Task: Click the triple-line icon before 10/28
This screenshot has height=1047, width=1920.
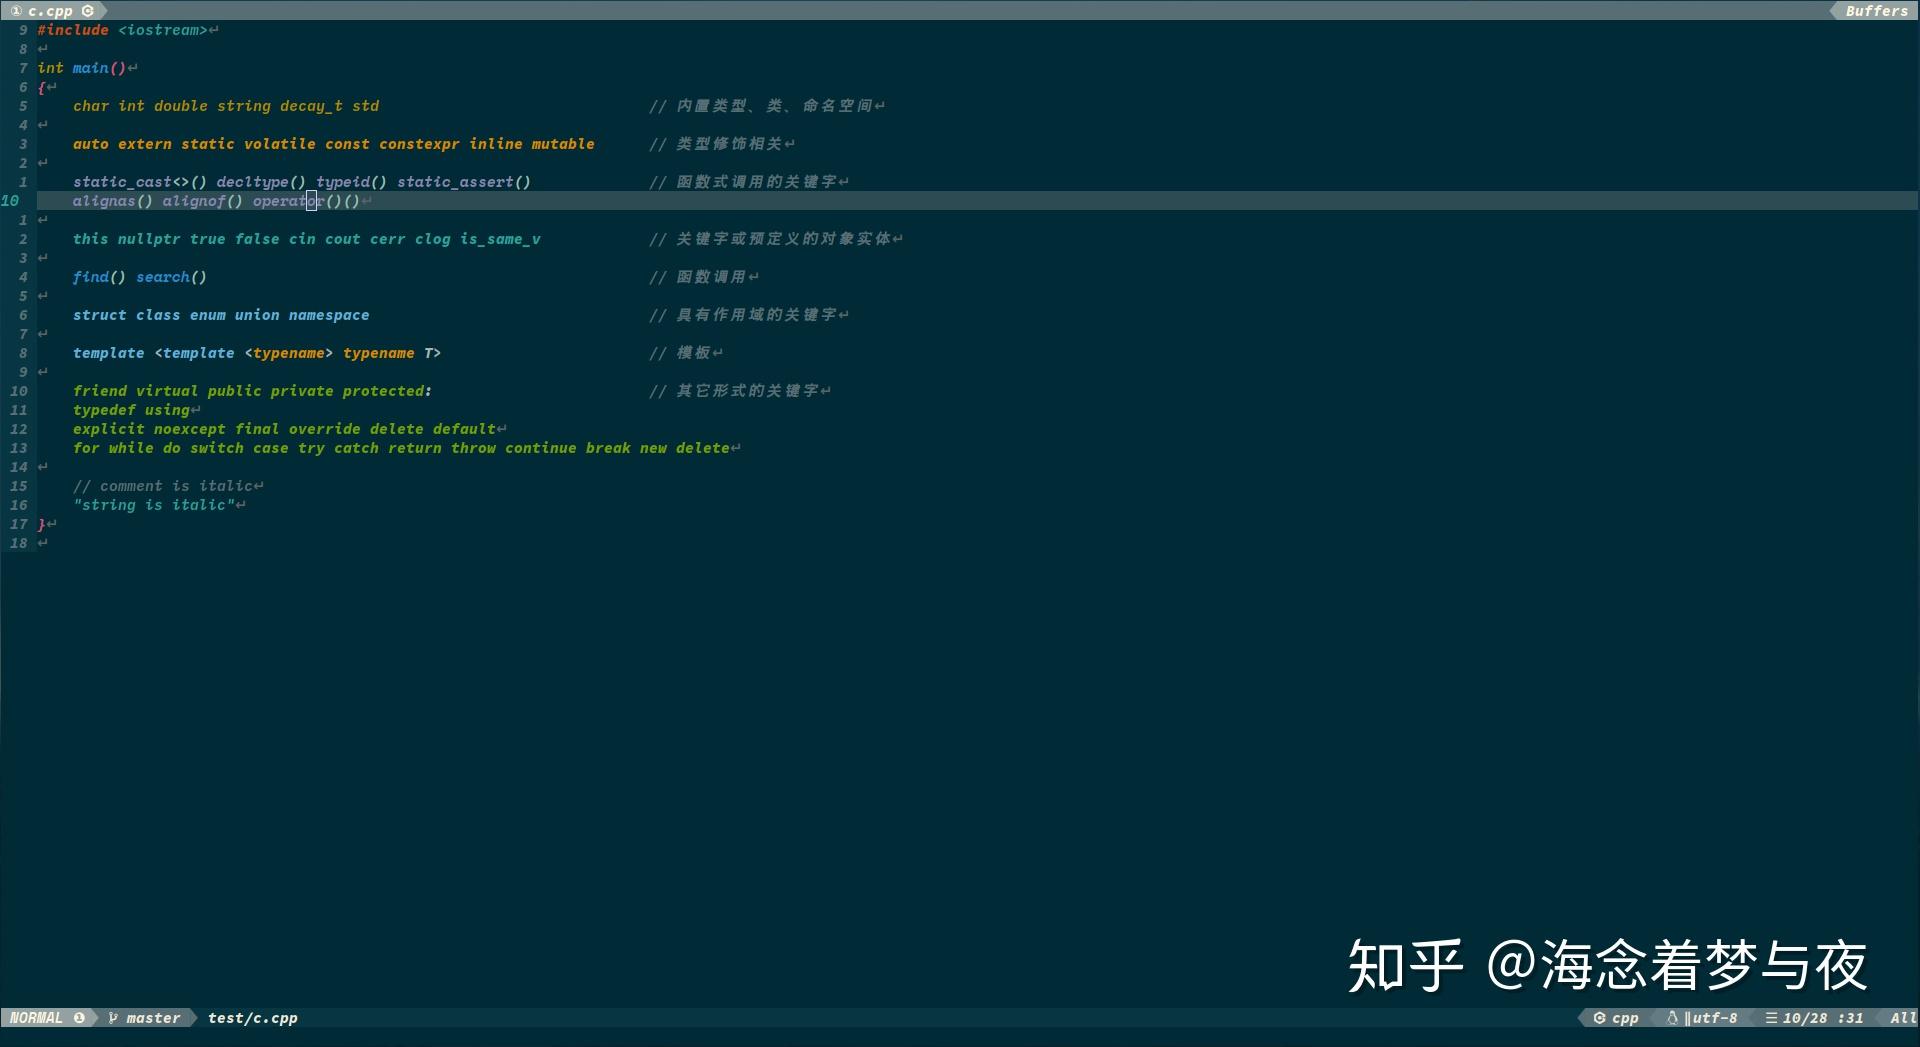Action: pos(1772,1018)
